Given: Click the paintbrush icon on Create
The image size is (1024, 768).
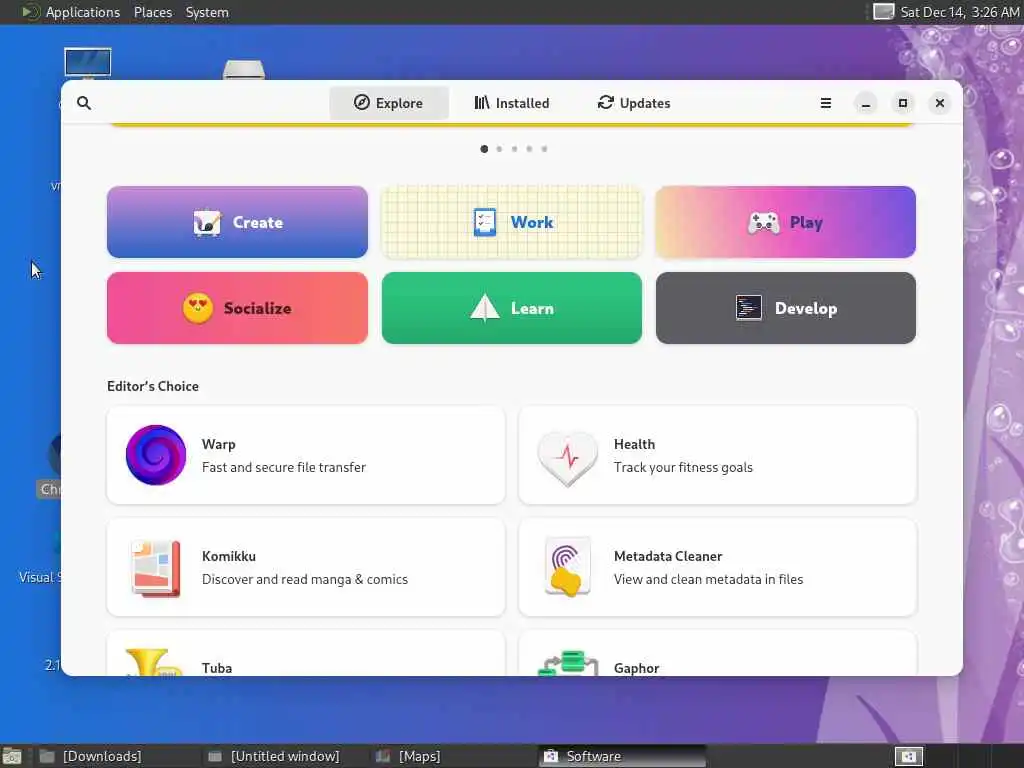Looking at the screenshot, I should pyautogui.click(x=208, y=223).
